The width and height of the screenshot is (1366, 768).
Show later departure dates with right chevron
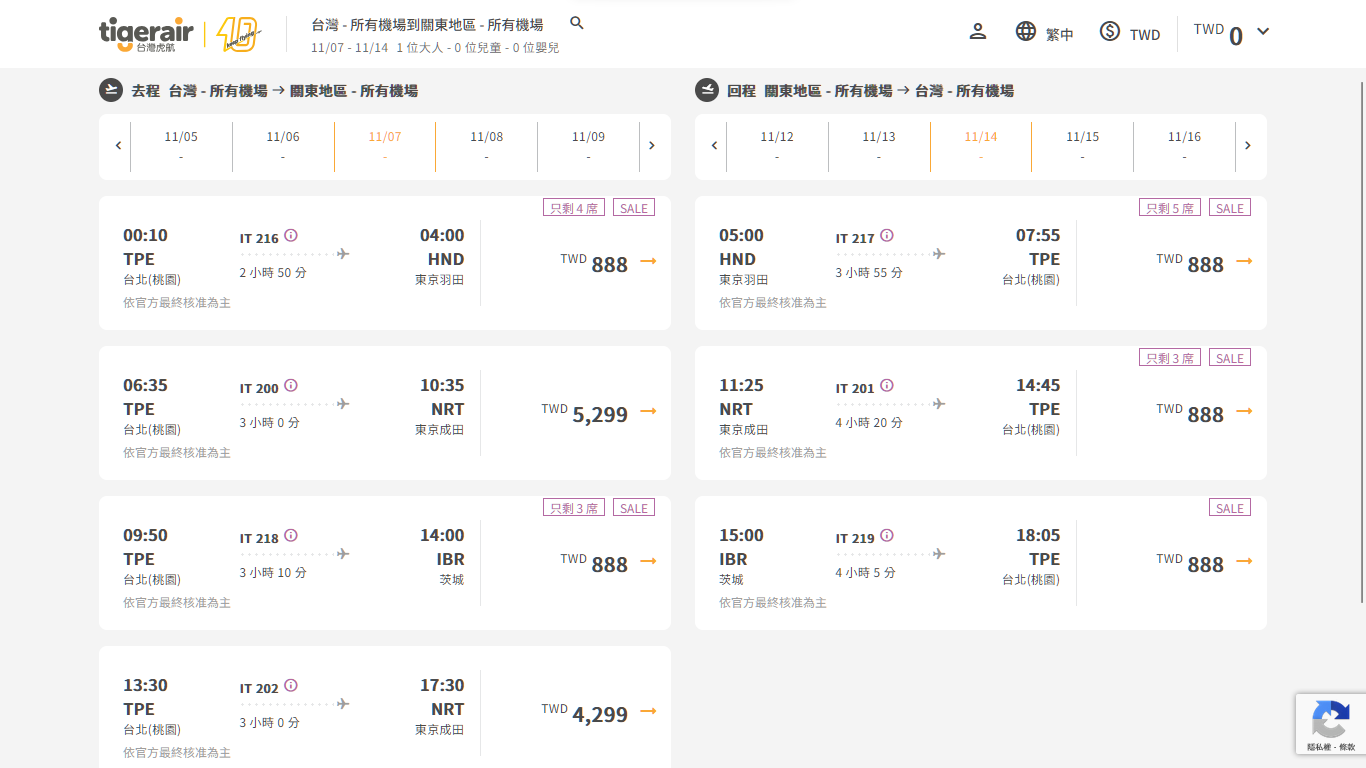pos(652,146)
